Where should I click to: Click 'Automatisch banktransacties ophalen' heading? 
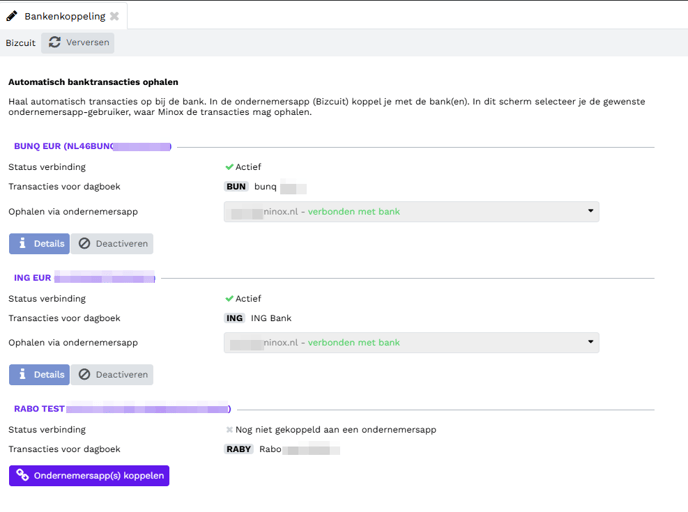pos(93,82)
